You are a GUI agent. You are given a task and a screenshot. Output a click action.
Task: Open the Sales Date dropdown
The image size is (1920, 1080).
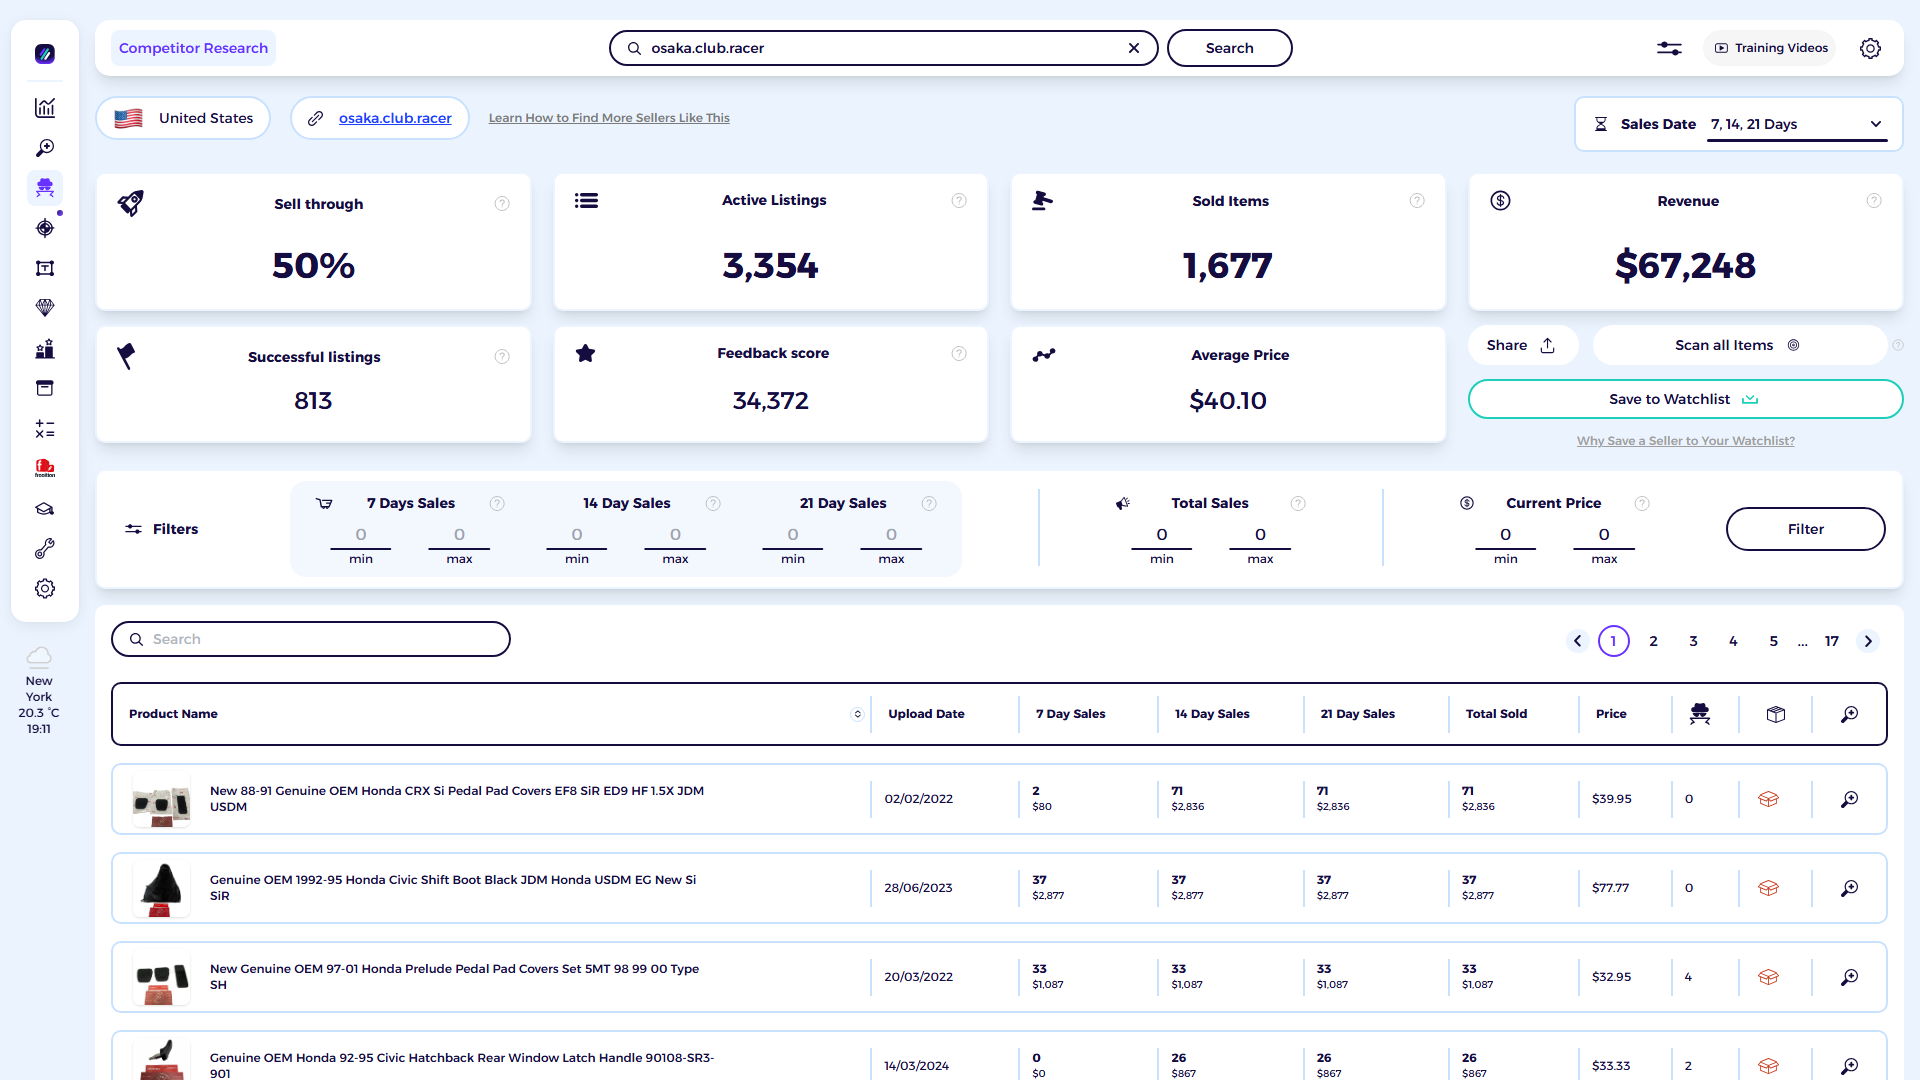coord(1797,124)
